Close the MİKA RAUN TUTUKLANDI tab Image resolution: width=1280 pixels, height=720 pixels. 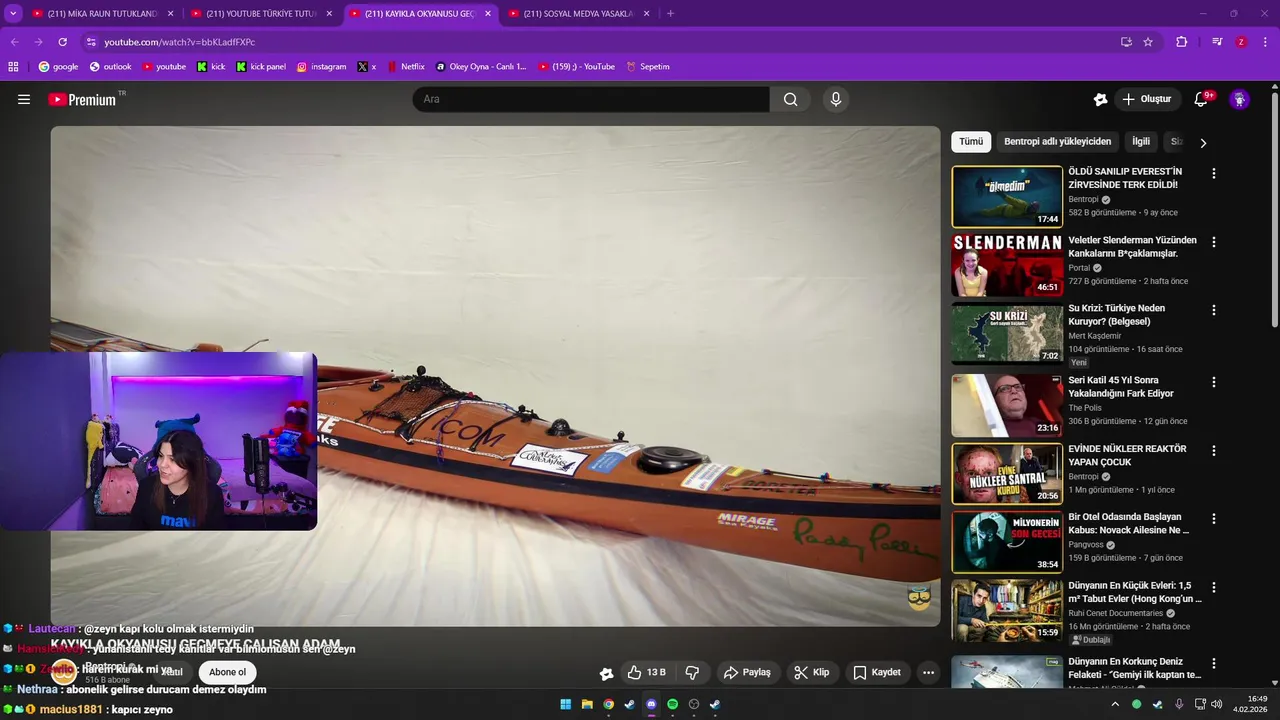point(170,14)
